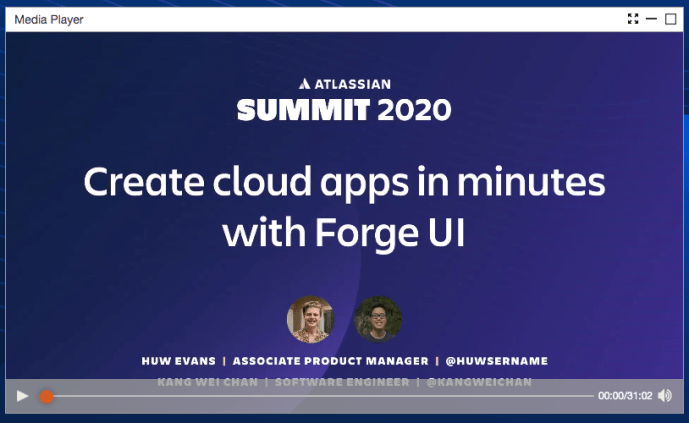Click the 'HUW EVANS' name text
This screenshot has height=423, width=689.
click(177, 361)
